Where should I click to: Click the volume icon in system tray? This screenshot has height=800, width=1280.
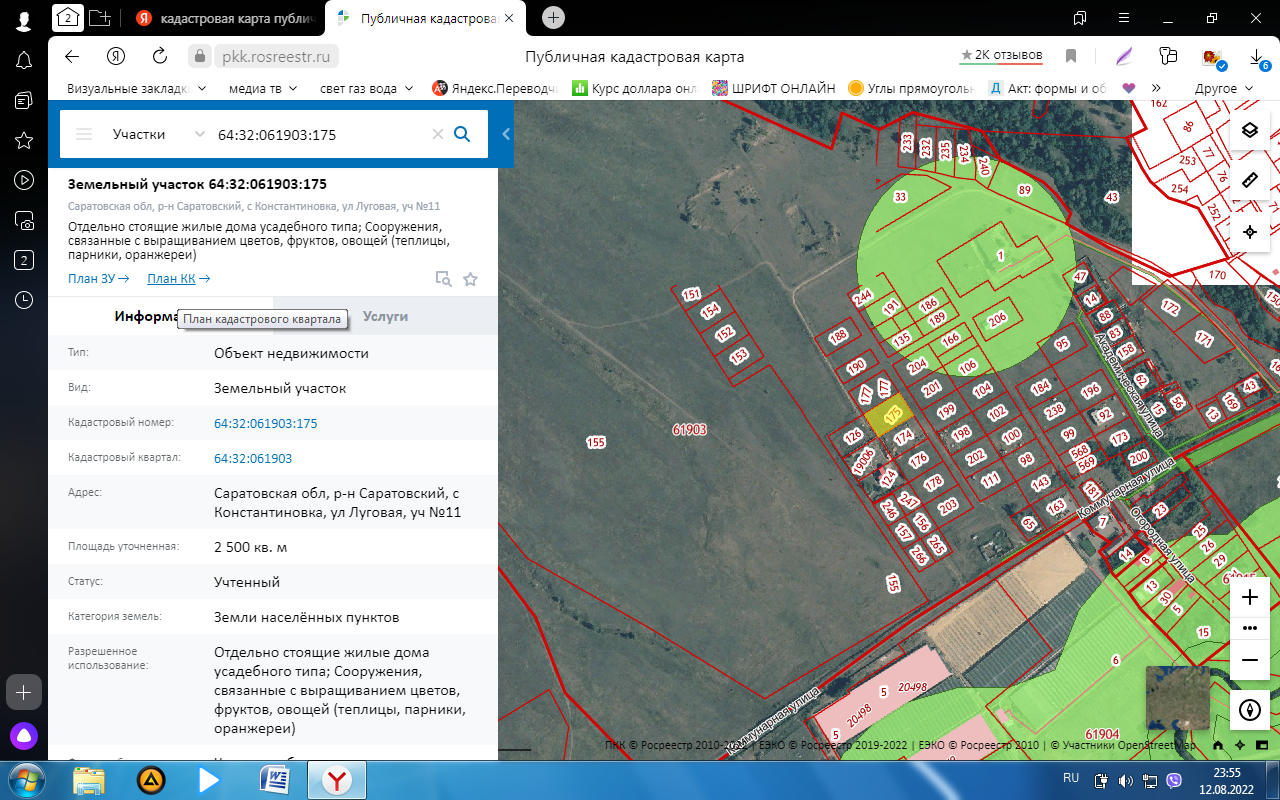[1124, 780]
